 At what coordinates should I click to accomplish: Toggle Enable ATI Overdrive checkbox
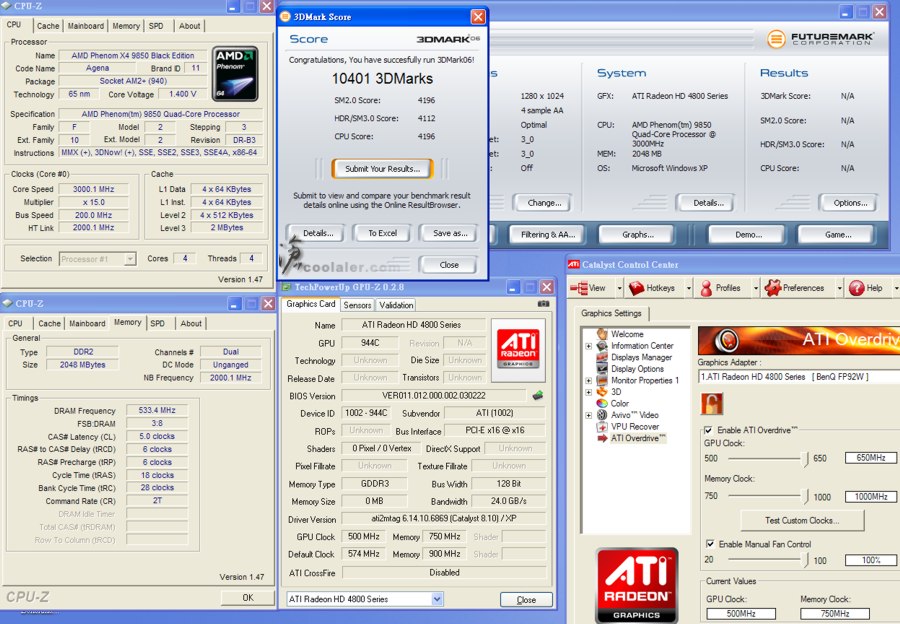pos(709,430)
